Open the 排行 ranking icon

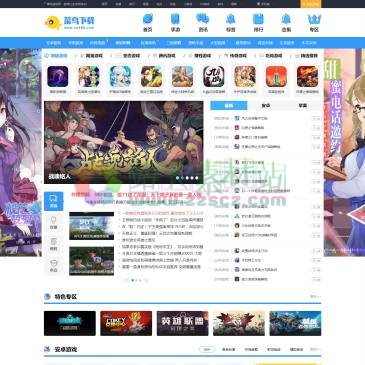tap(258, 22)
